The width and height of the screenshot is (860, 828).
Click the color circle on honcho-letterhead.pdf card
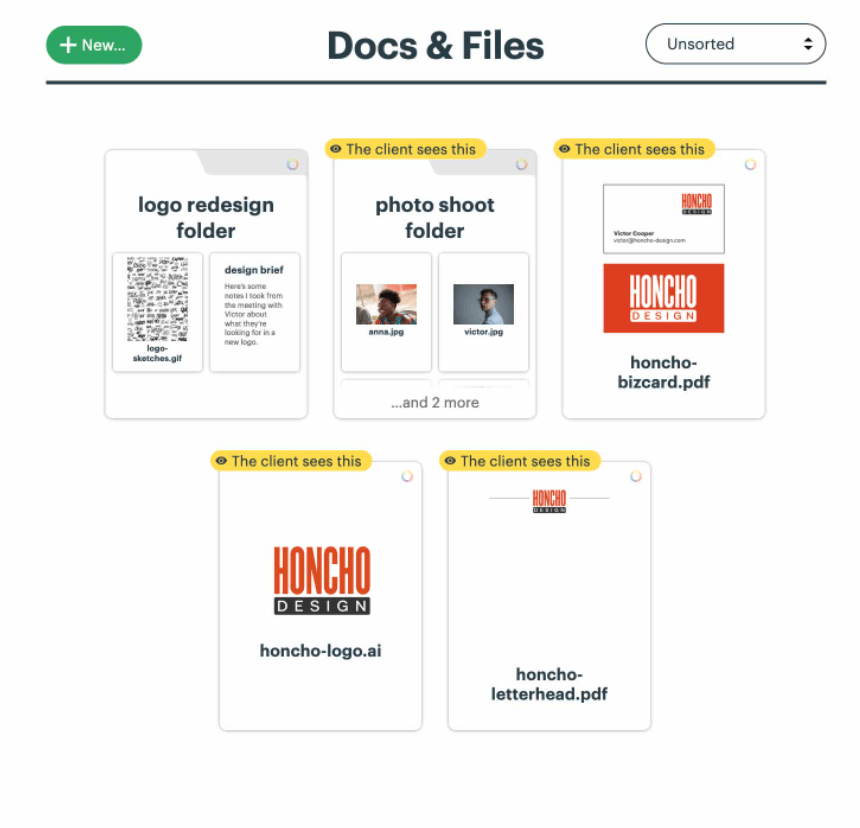pyautogui.click(x=636, y=476)
